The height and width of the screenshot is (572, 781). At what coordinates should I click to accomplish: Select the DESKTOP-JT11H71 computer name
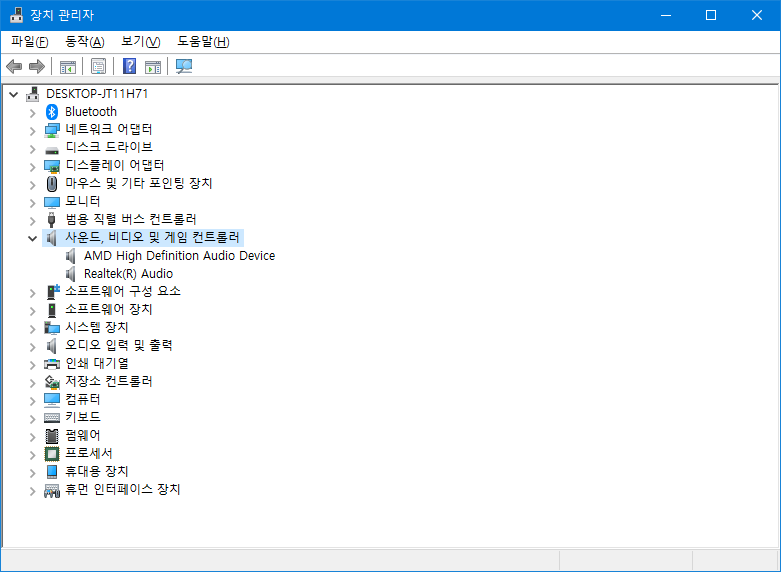click(97, 94)
